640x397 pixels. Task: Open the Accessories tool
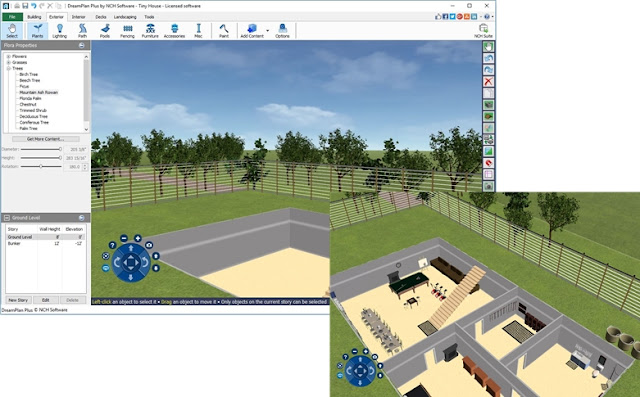pyautogui.click(x=174, y=31)
